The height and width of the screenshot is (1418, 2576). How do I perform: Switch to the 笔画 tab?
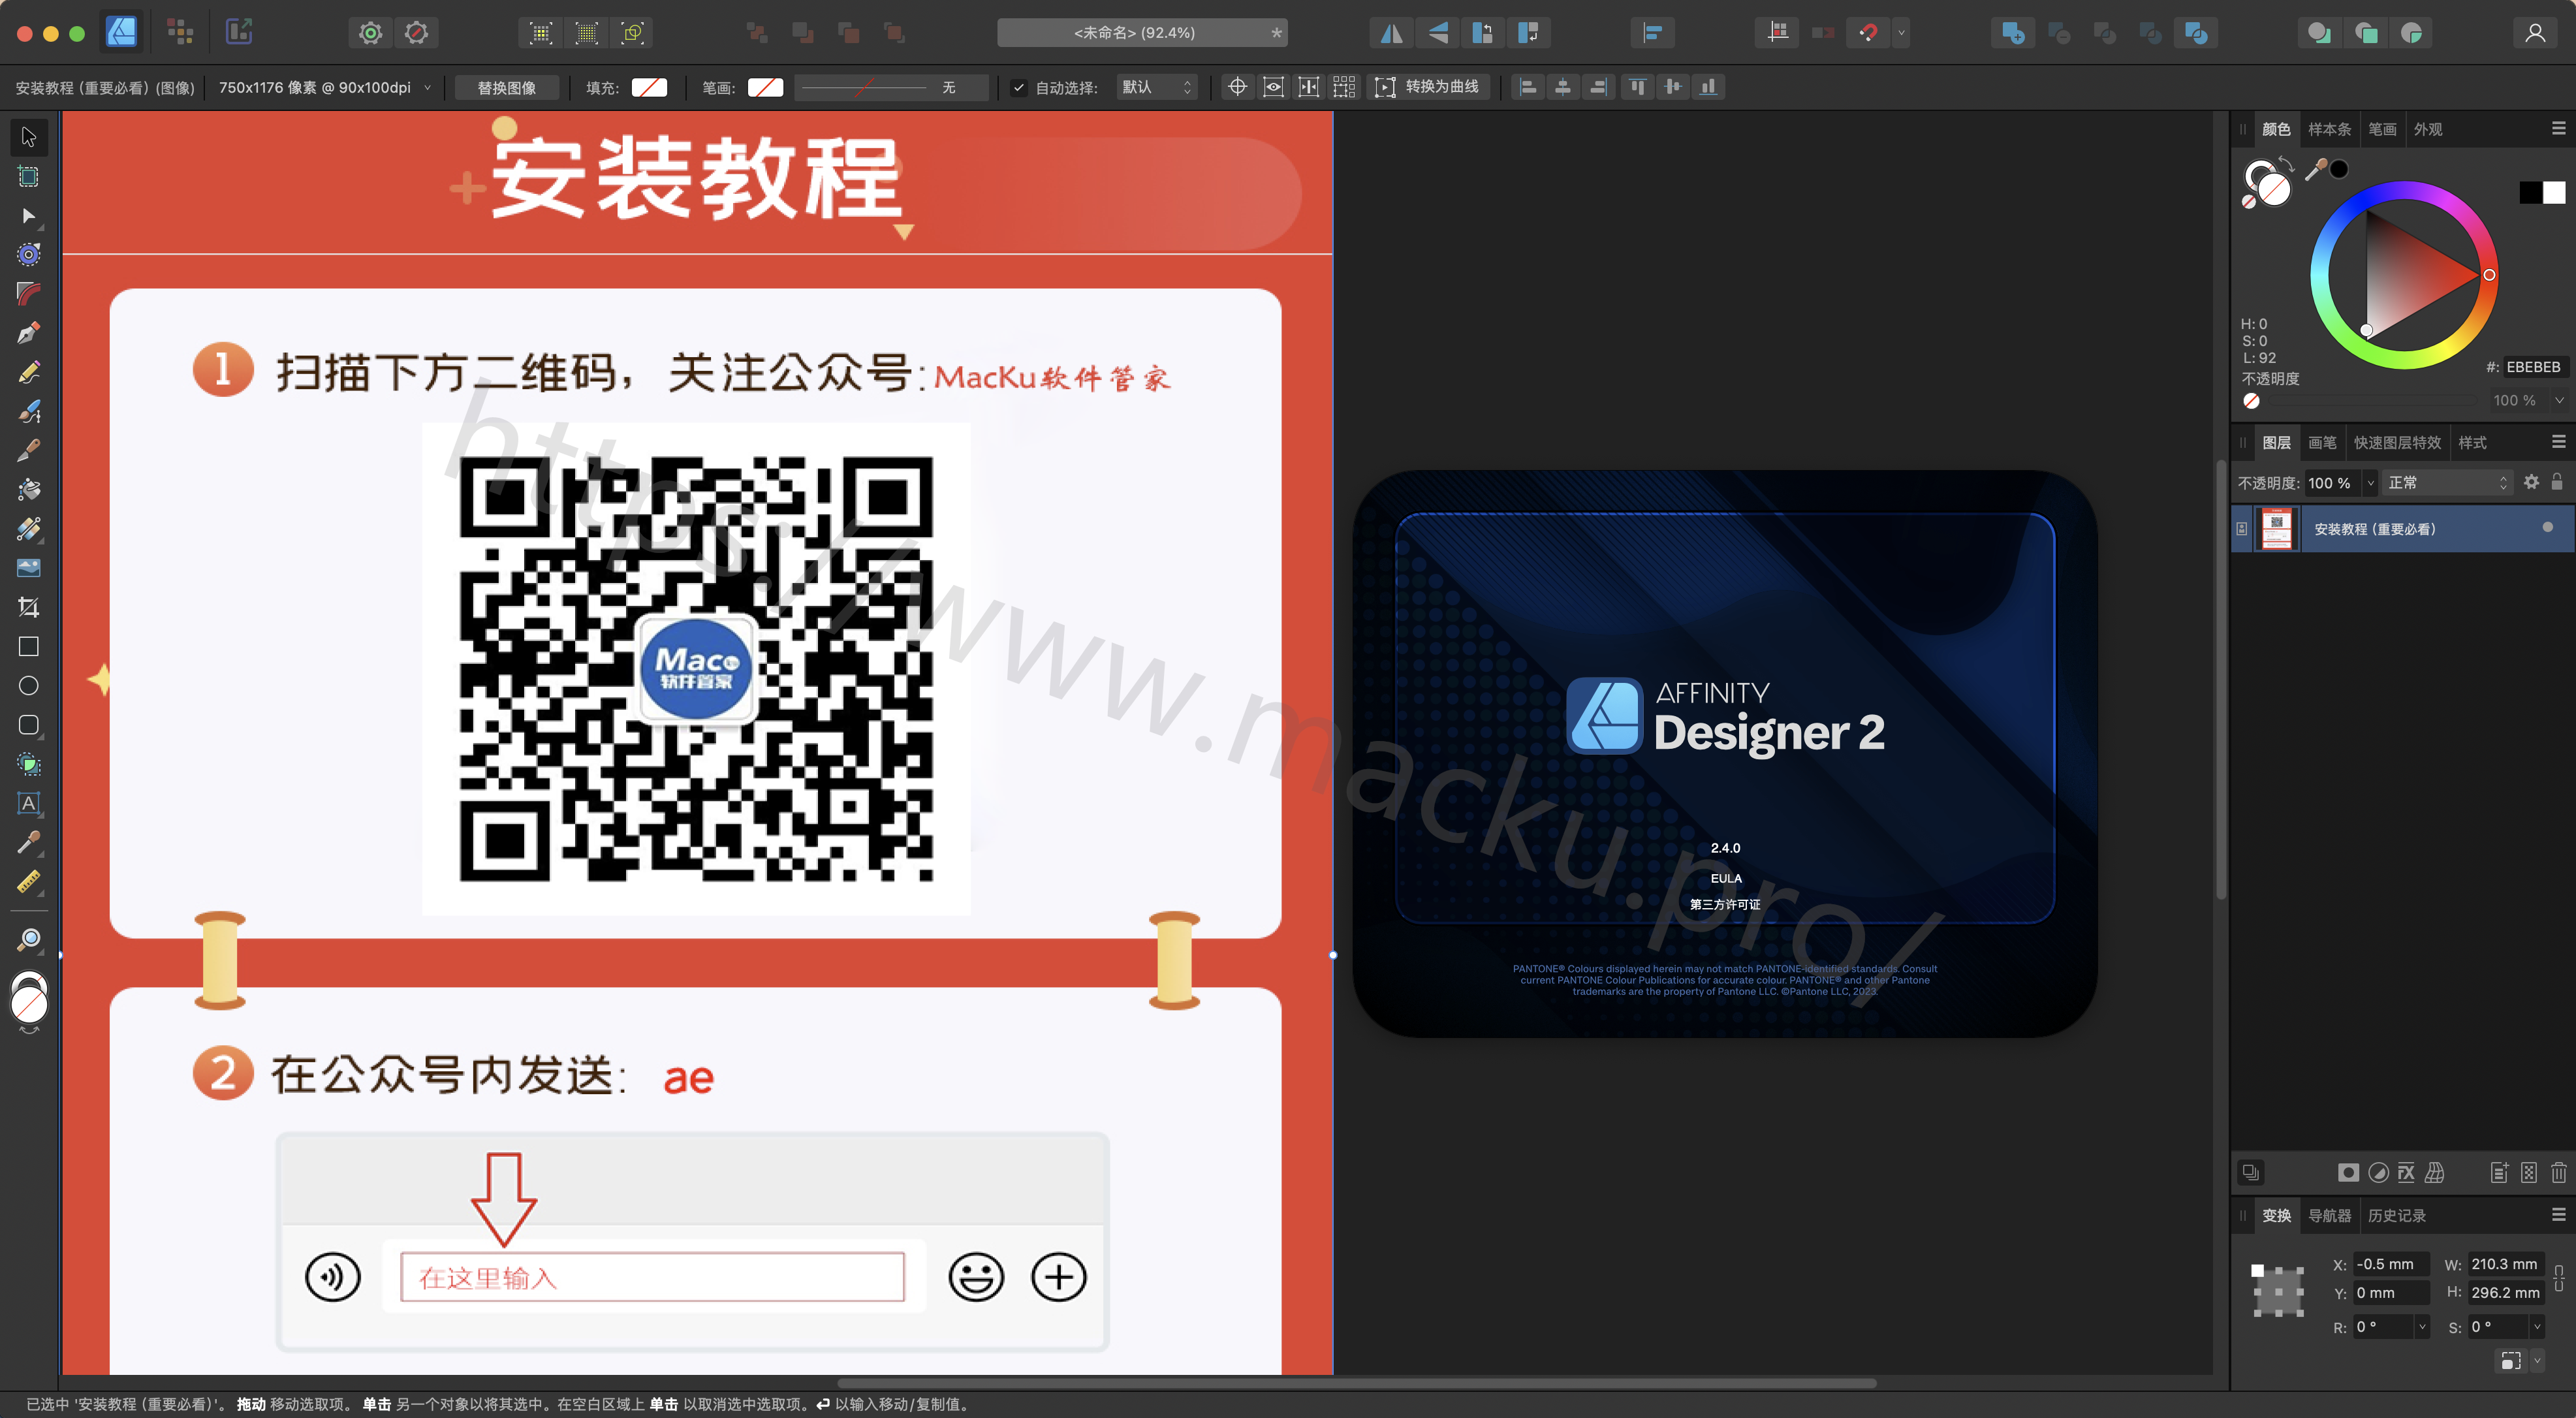pos(2383,129)
